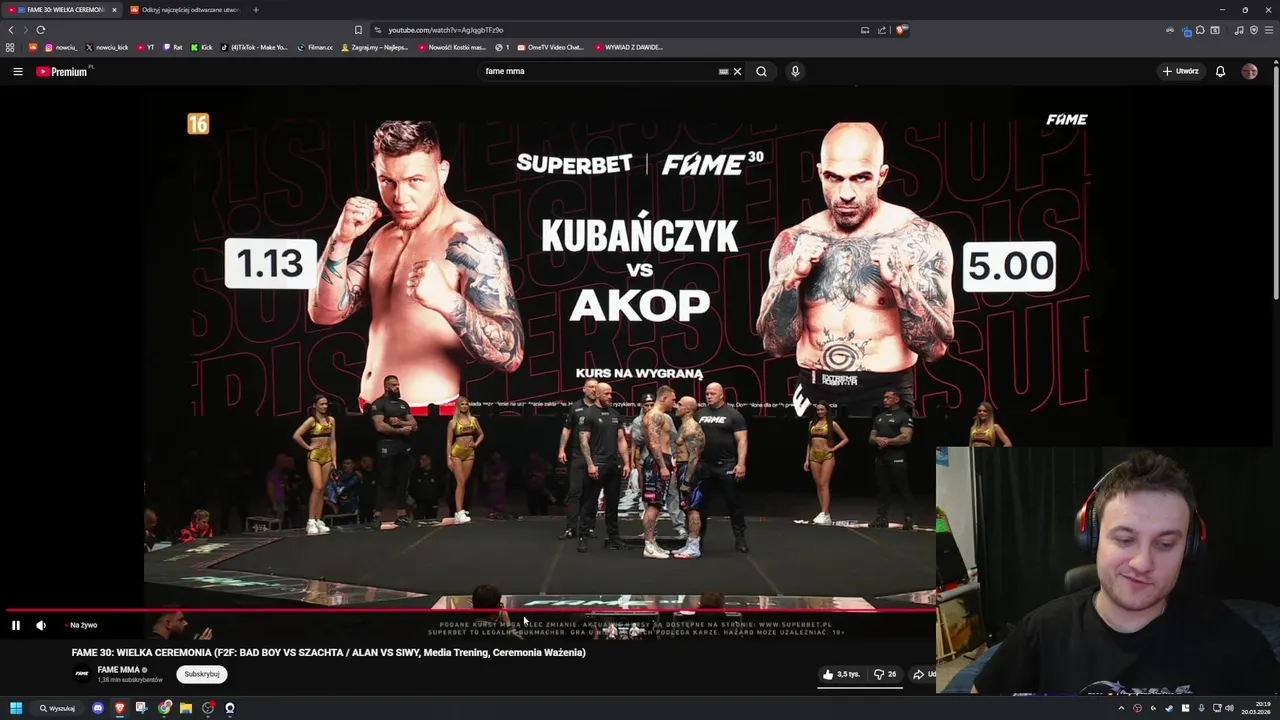Open TikTok - Make Yo bookmark
1280x720 pixels.
pyautogui.click(x=254, y=47)
